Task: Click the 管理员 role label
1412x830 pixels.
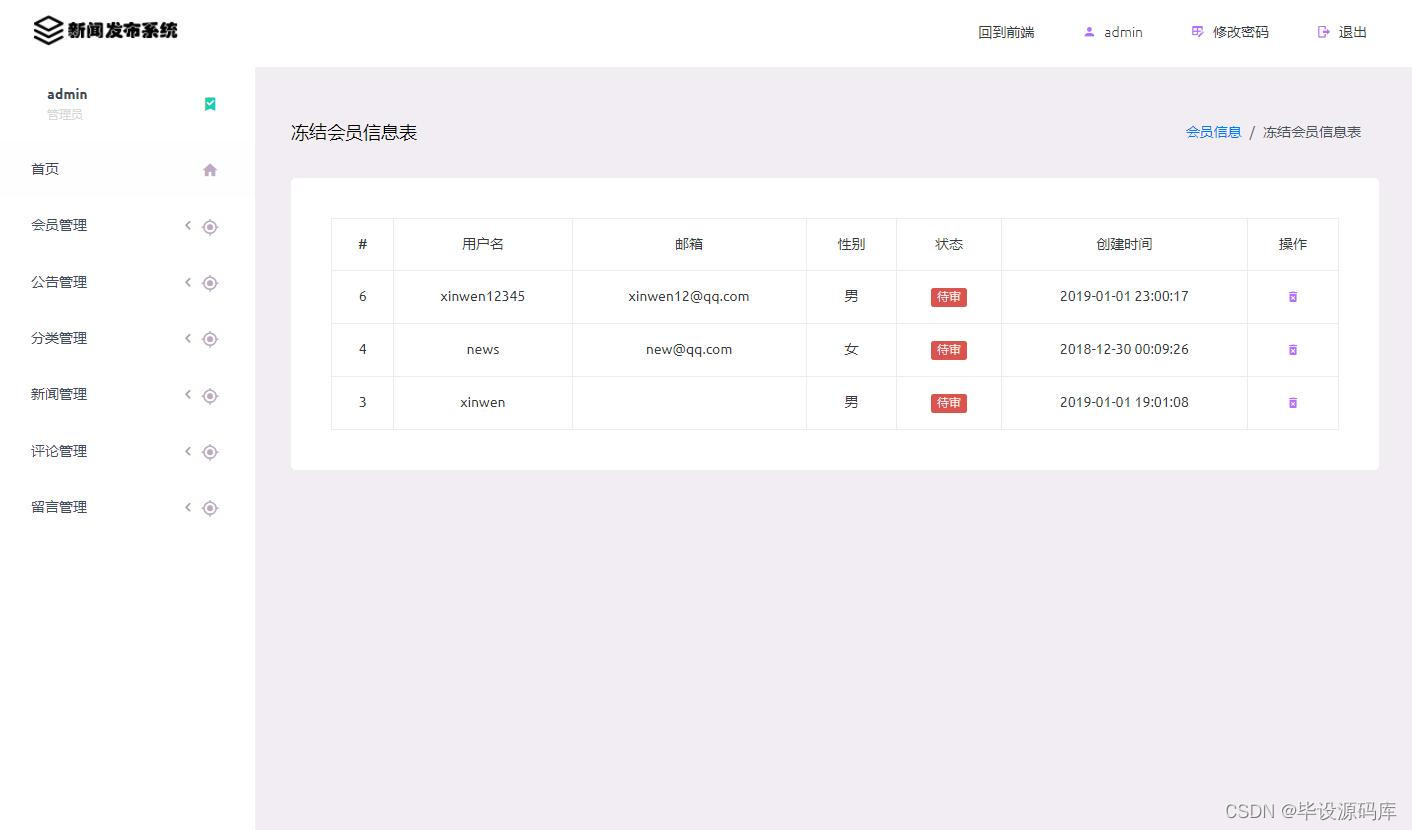Action: [x=65, y=114]
